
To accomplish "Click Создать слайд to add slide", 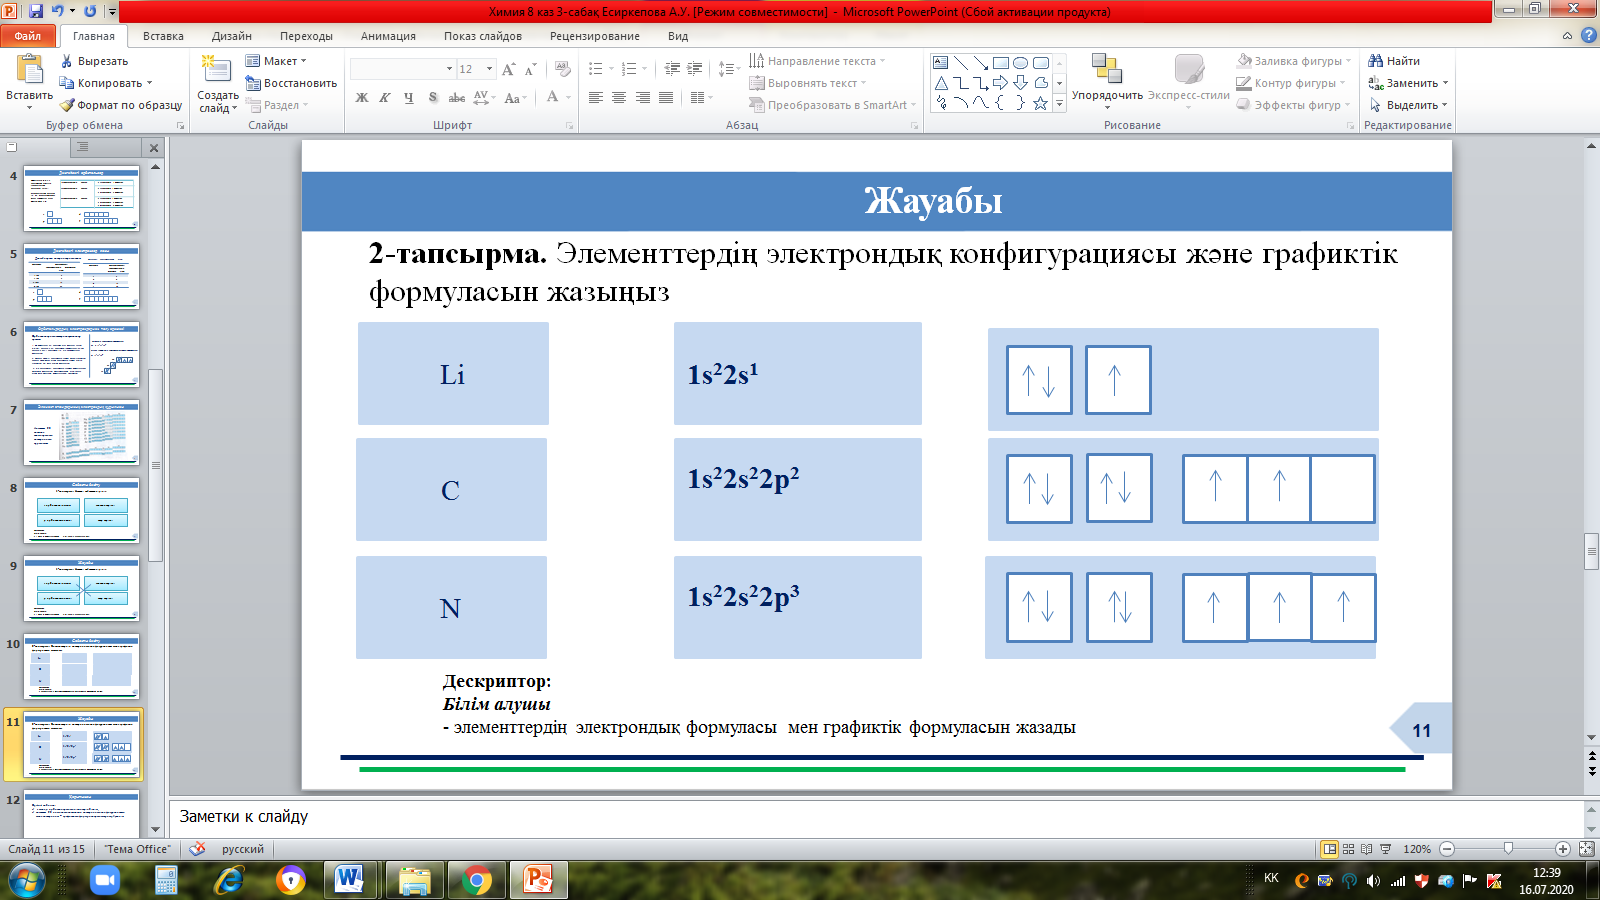I will click(218, 84).
